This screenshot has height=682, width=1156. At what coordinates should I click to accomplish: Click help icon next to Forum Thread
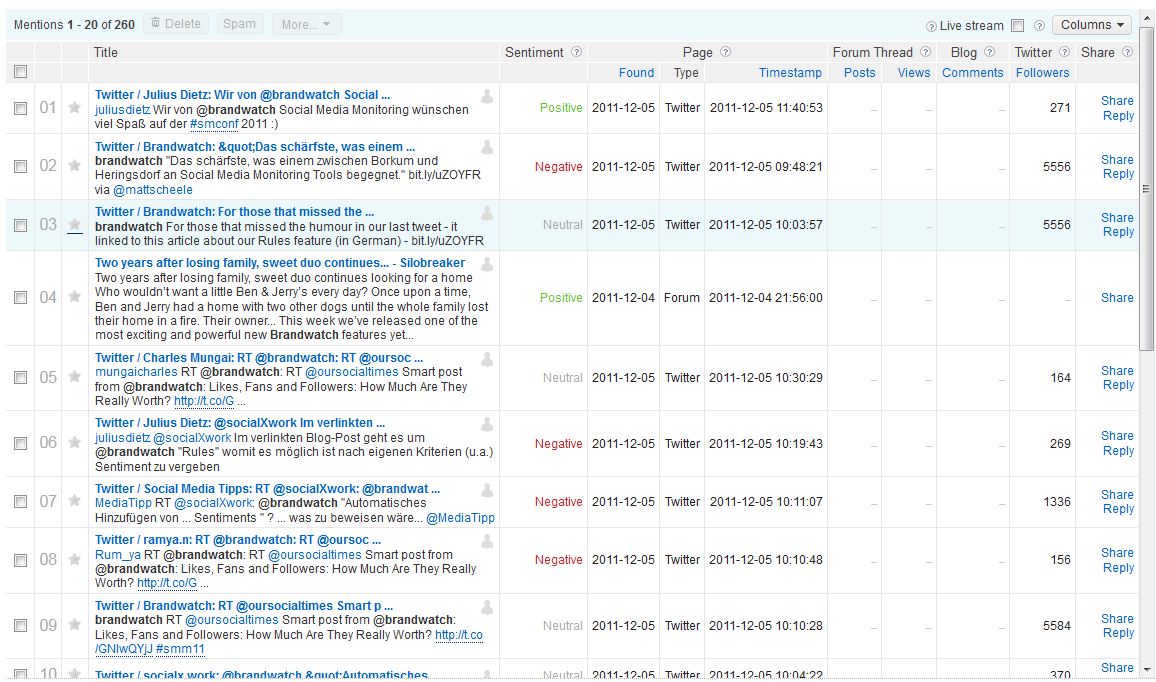[x=924, y=53]
